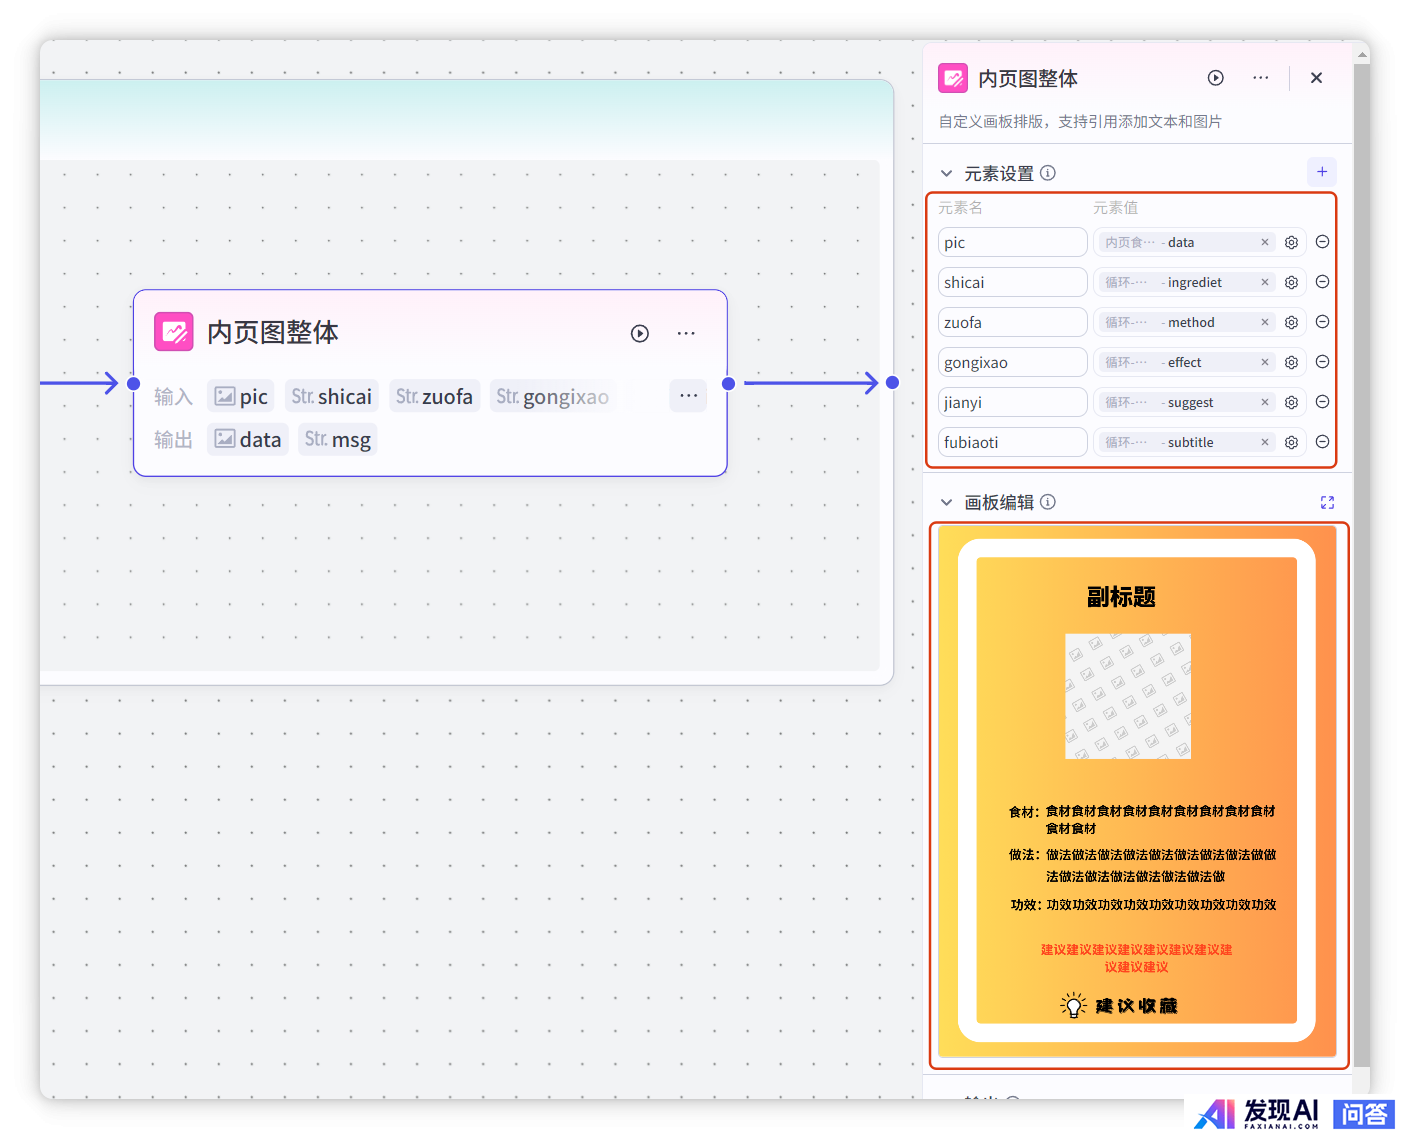Click the play icon on the 内页图整体 node card
1410x1139 pixels.
pos(640,334)
